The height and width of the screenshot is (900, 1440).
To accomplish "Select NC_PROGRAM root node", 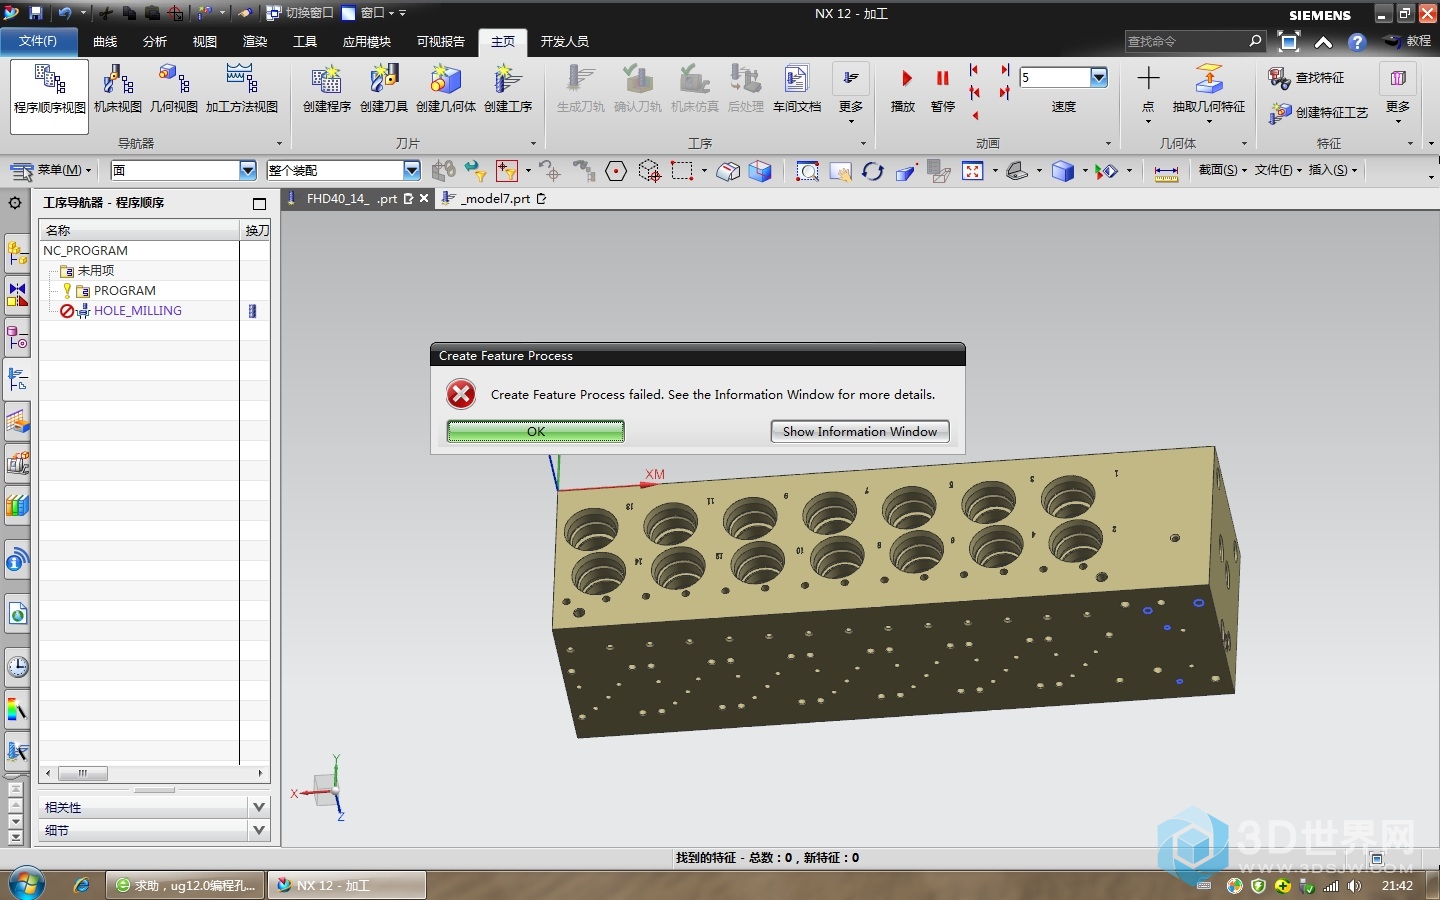I will click(86, 251).
